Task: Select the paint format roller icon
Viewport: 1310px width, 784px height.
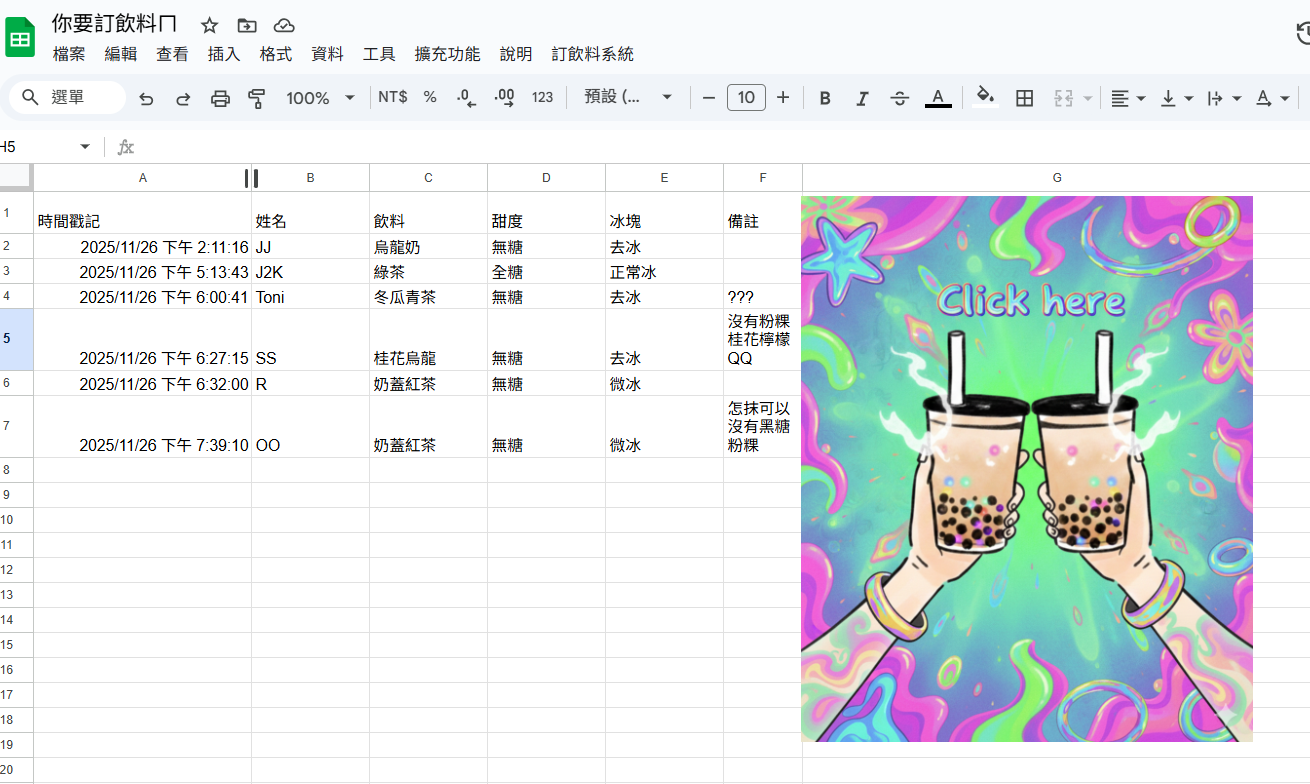Action: coord(257,98)
